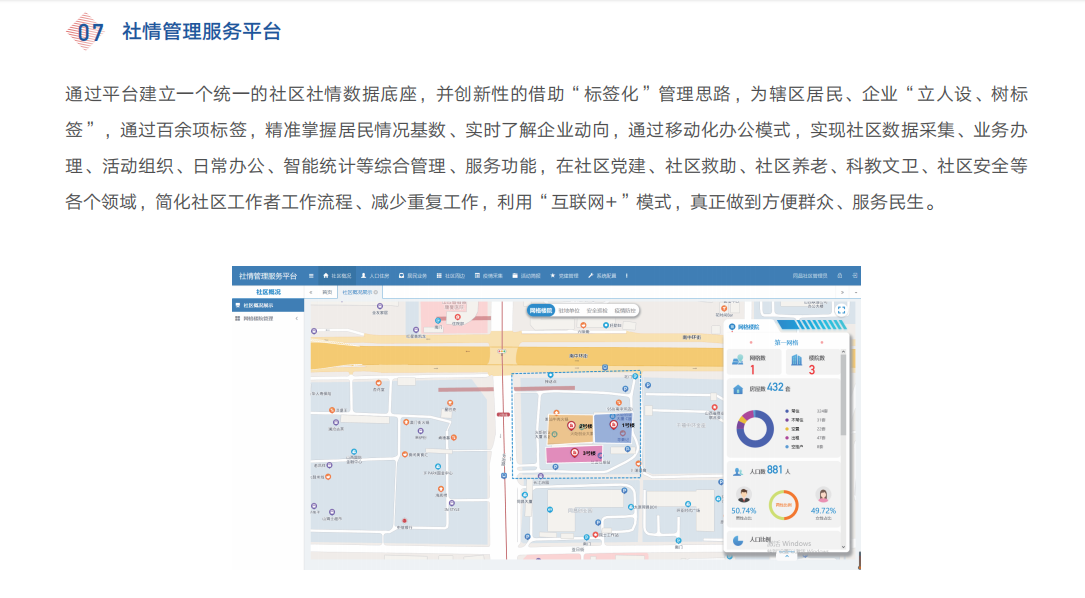Click the female avatar population icon
Image resolution: width=1085 pixels, height=598 pixels.
tap(823, 495)
